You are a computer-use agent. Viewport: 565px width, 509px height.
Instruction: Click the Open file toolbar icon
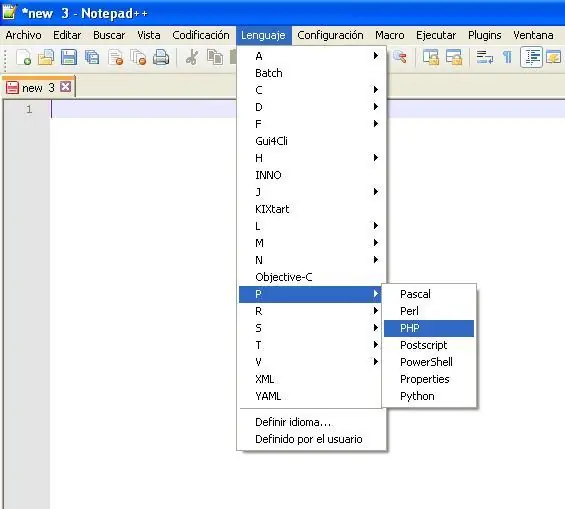(x=46, y=58)
